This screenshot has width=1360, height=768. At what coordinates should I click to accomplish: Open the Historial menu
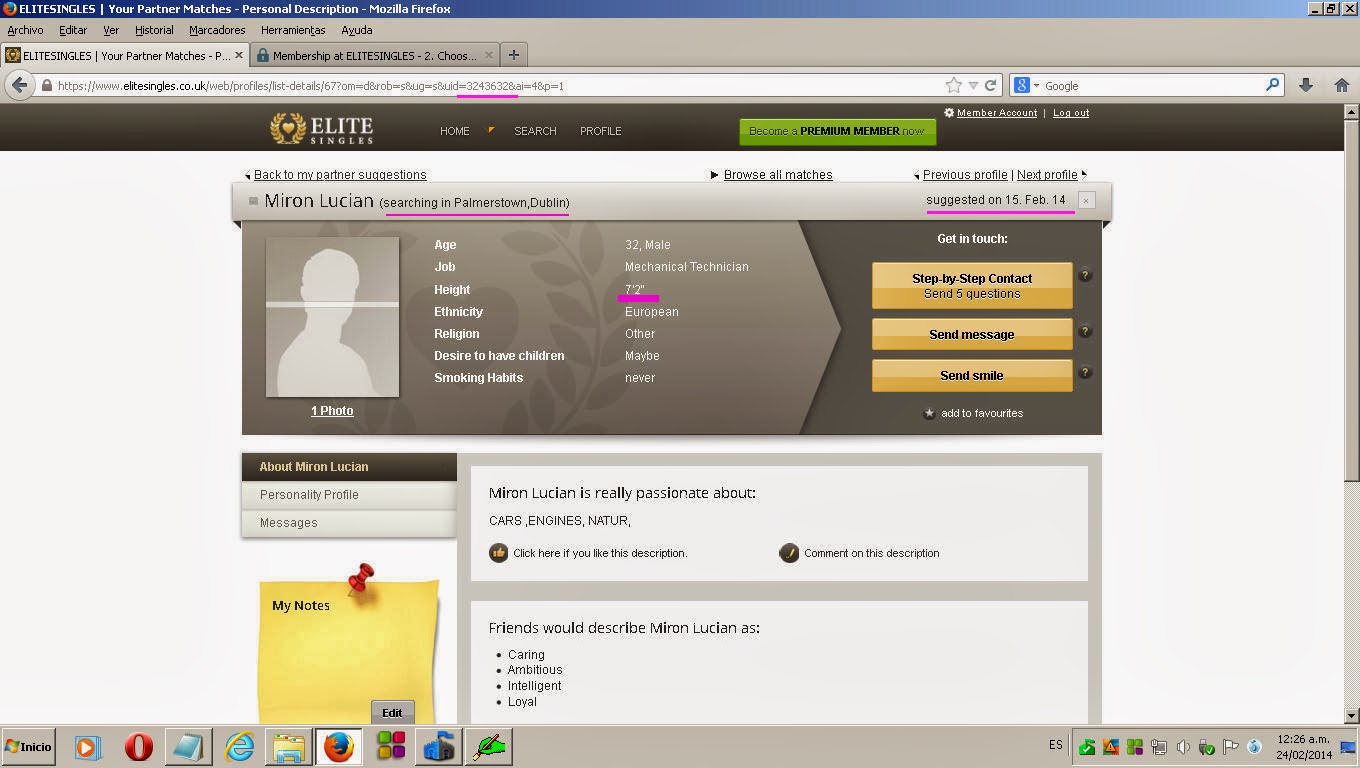click(154, 31)
